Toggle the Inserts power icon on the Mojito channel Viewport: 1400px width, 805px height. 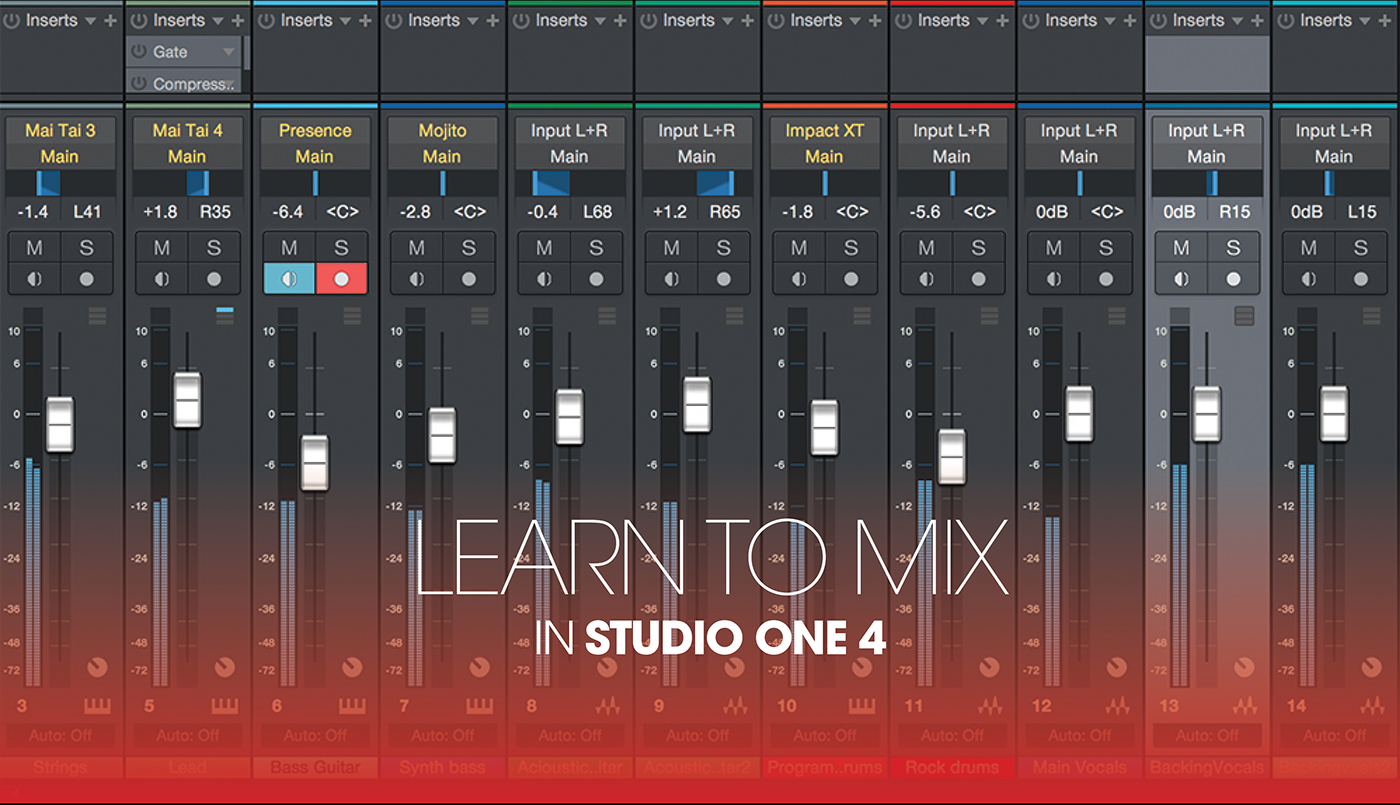point(394,20)
